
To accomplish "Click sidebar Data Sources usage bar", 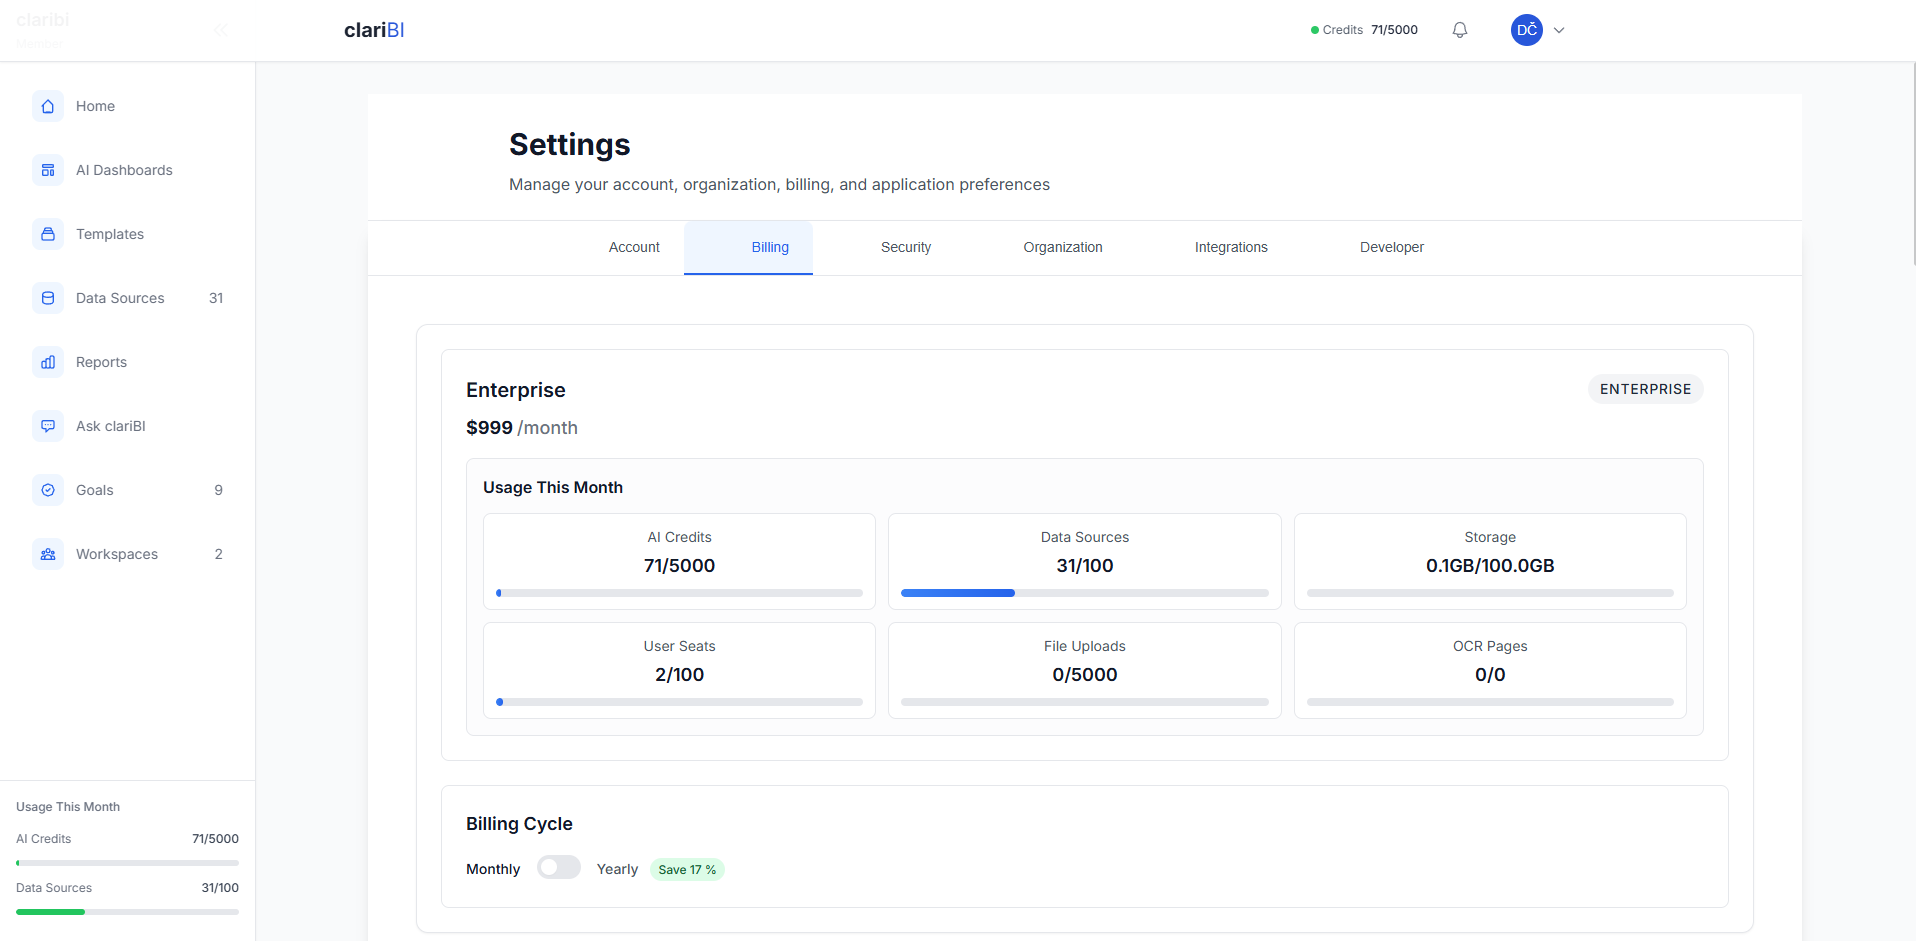I will [127, 912].
